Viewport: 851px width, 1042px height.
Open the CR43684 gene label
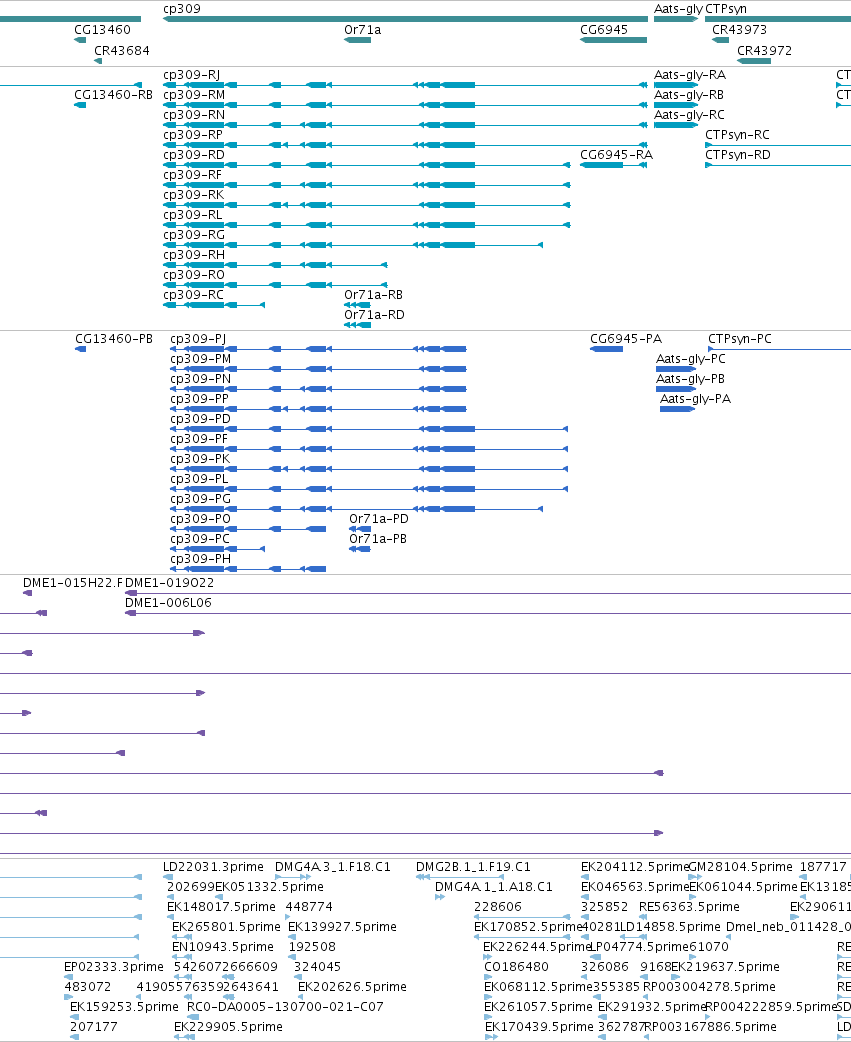122,51
